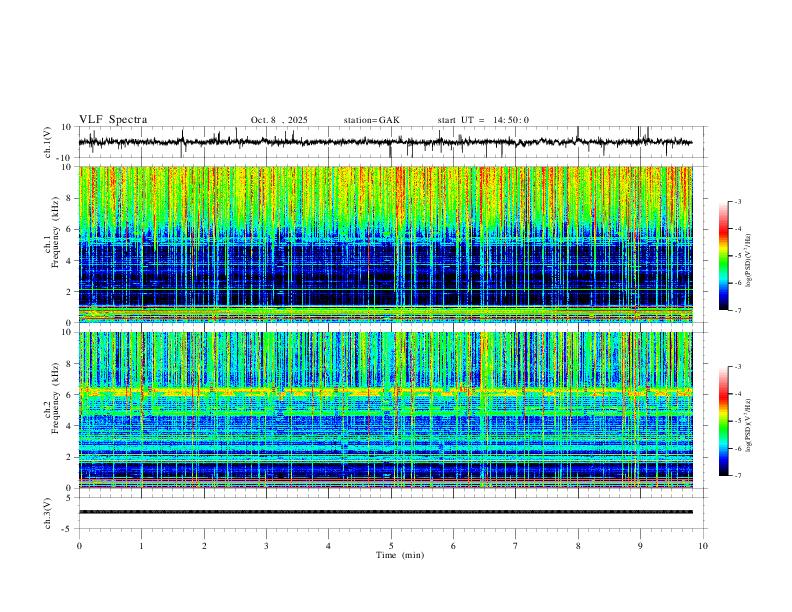The width and height of the screenshot is (792, 612).
Task: Click the ch.2 "Frequency (kHz)" axis label
Action: click(x=56, y=398)
